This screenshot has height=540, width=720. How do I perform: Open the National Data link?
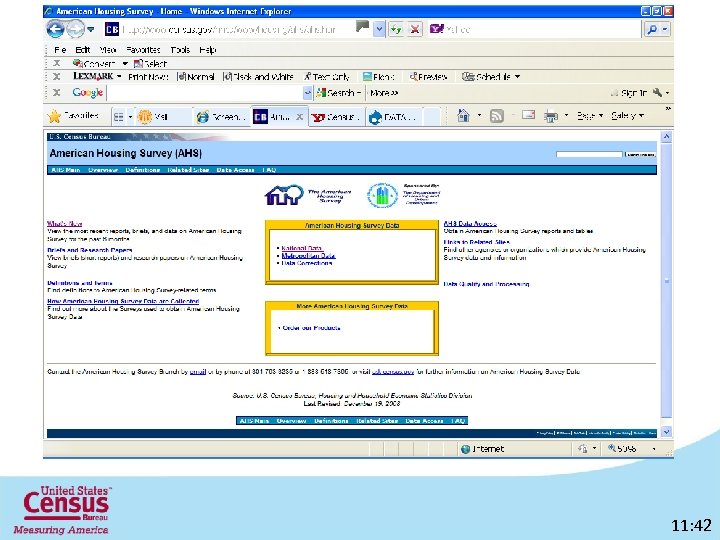[301, 248]
